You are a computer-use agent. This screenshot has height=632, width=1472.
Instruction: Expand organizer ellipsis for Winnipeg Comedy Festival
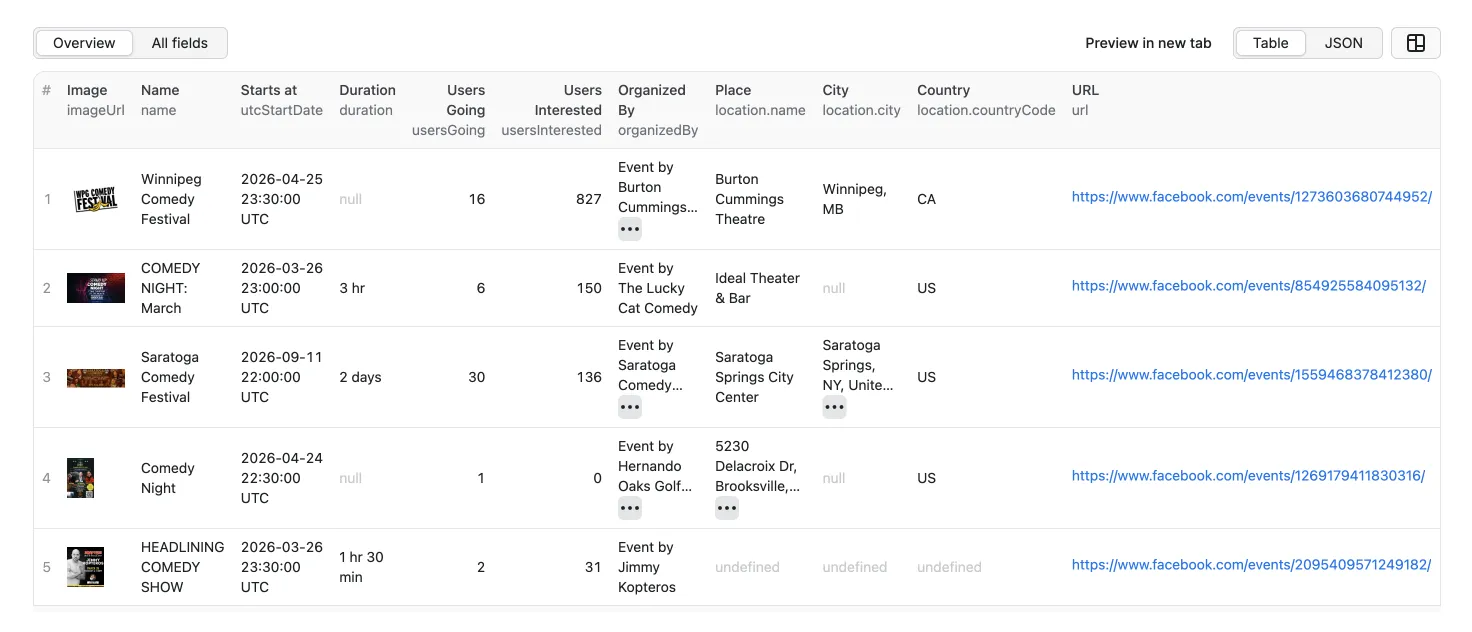[630, 229]
